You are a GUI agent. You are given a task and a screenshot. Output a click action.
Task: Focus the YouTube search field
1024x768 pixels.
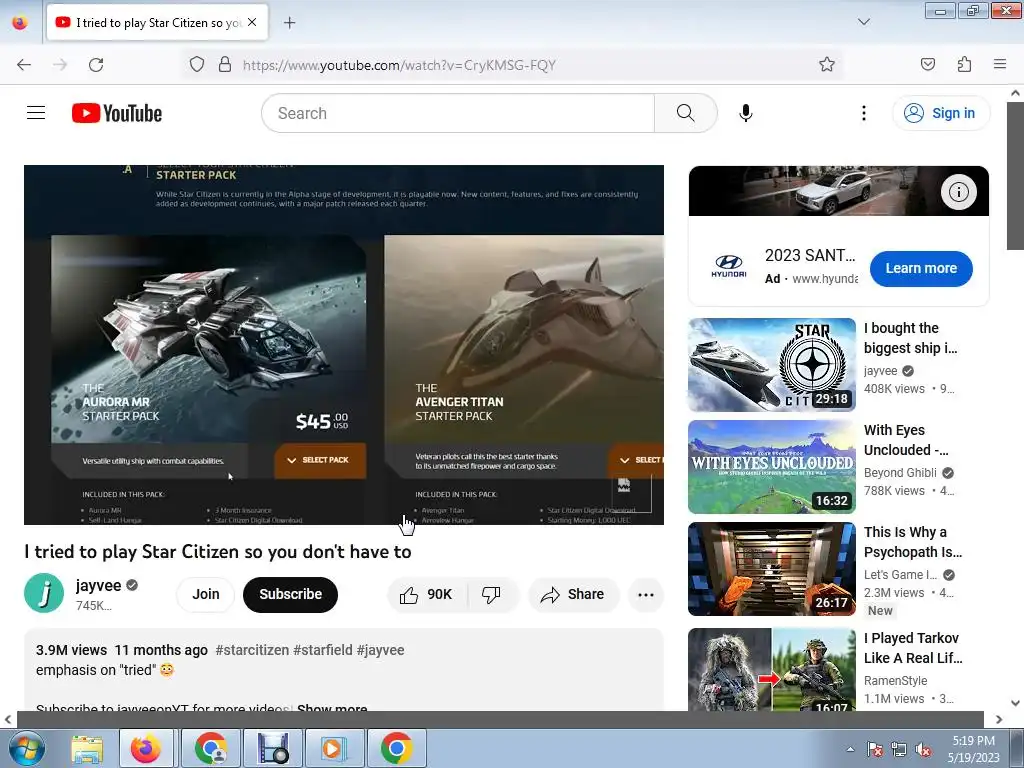tap(457, 113)
